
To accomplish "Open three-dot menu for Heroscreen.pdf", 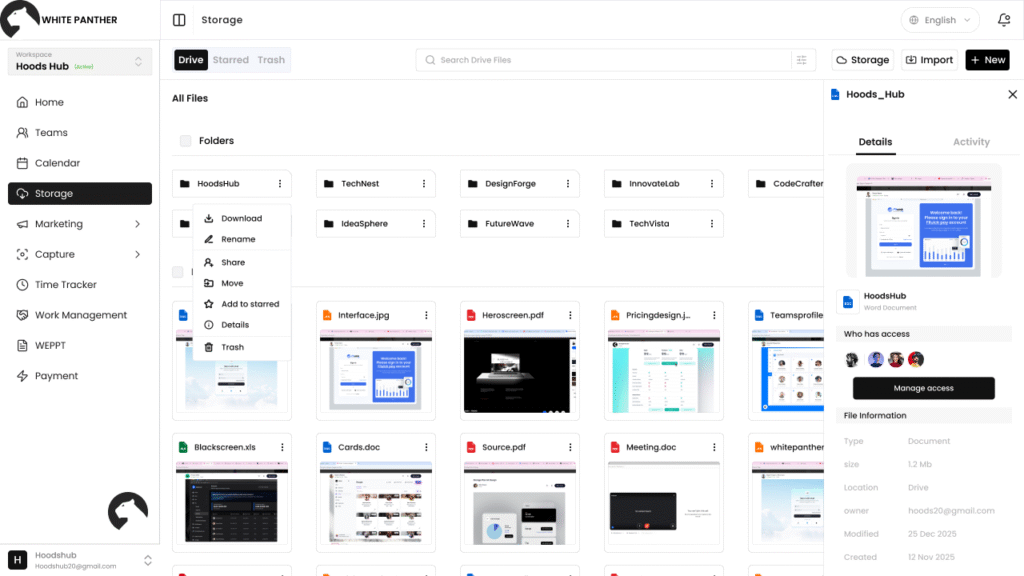I will pyautogui.click(x=570, y=315).
